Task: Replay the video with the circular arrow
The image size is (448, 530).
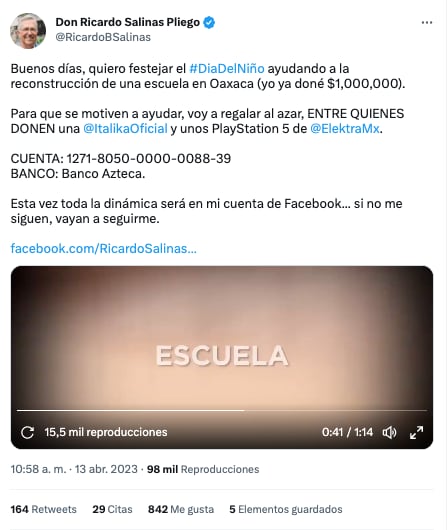Action: pyautogui.click(x=27, y=432)
